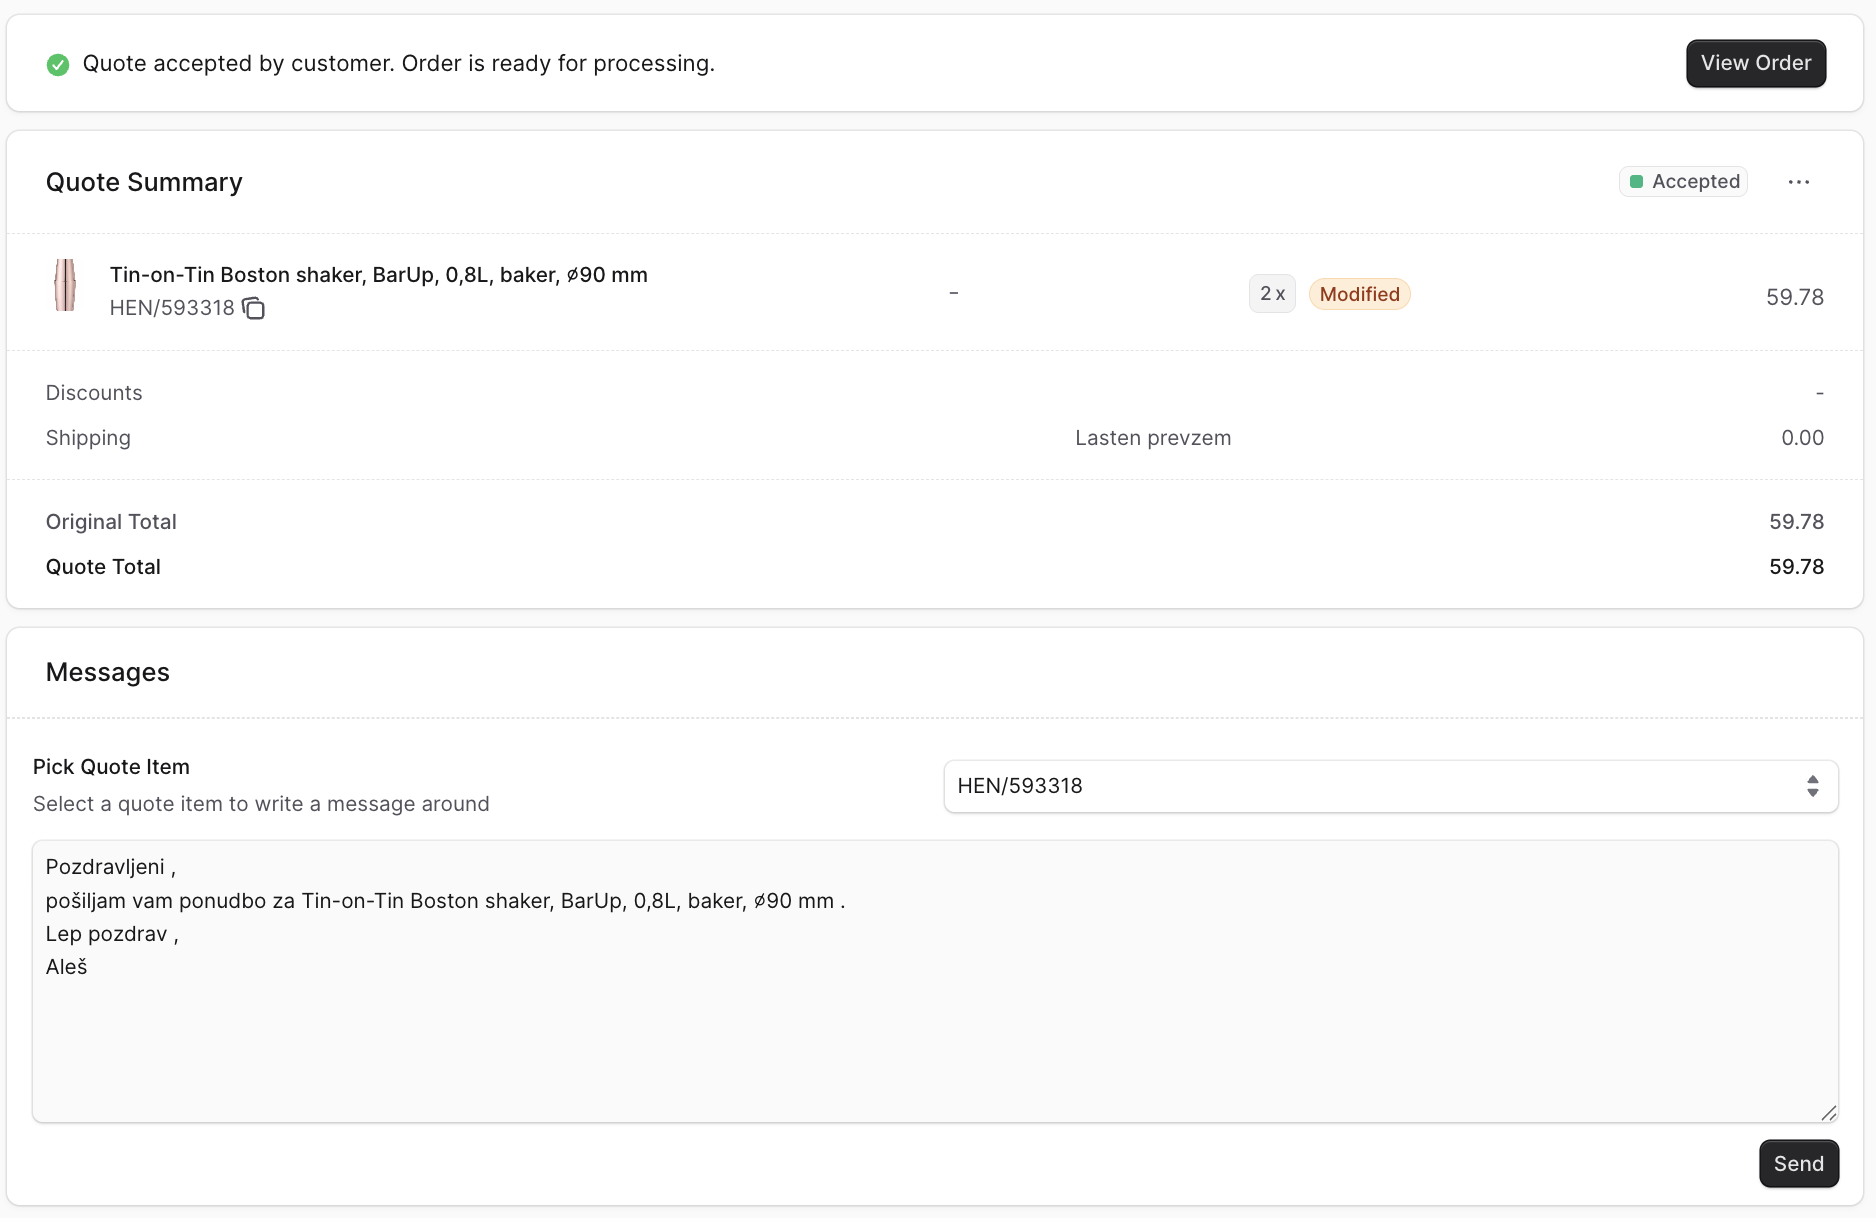This screenshot has width=1876, height=1218.
Task: Click the HEN/593318 SKU text
Action: click(172, 308)
